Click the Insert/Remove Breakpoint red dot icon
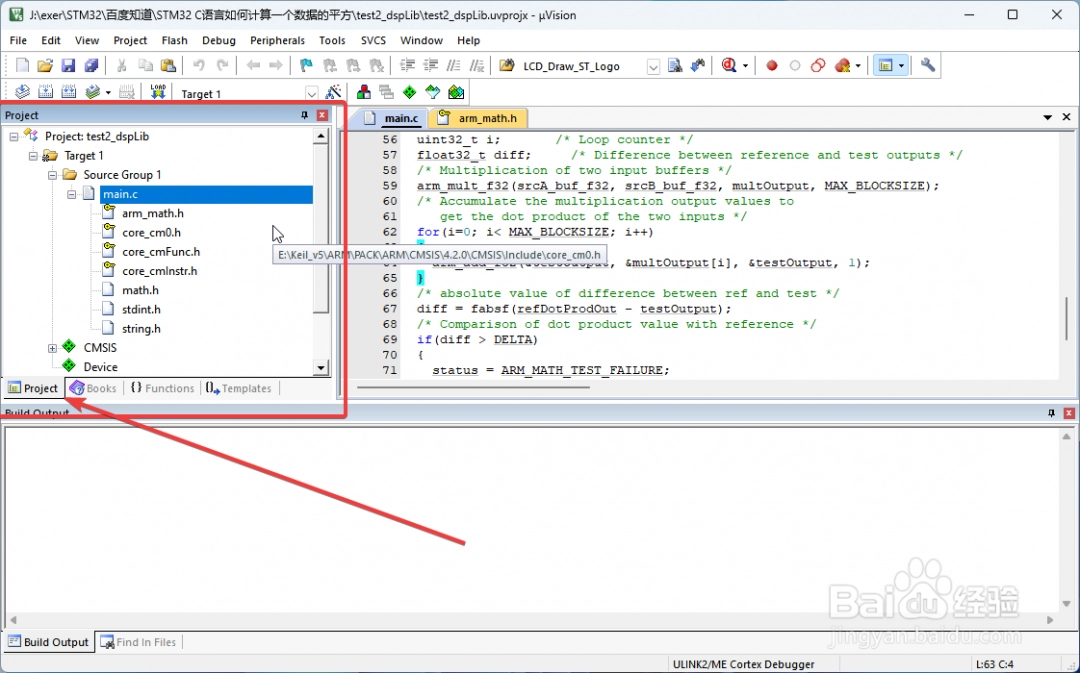The height and width of the screenshot is (673, 1080). (x=772, y=66)
